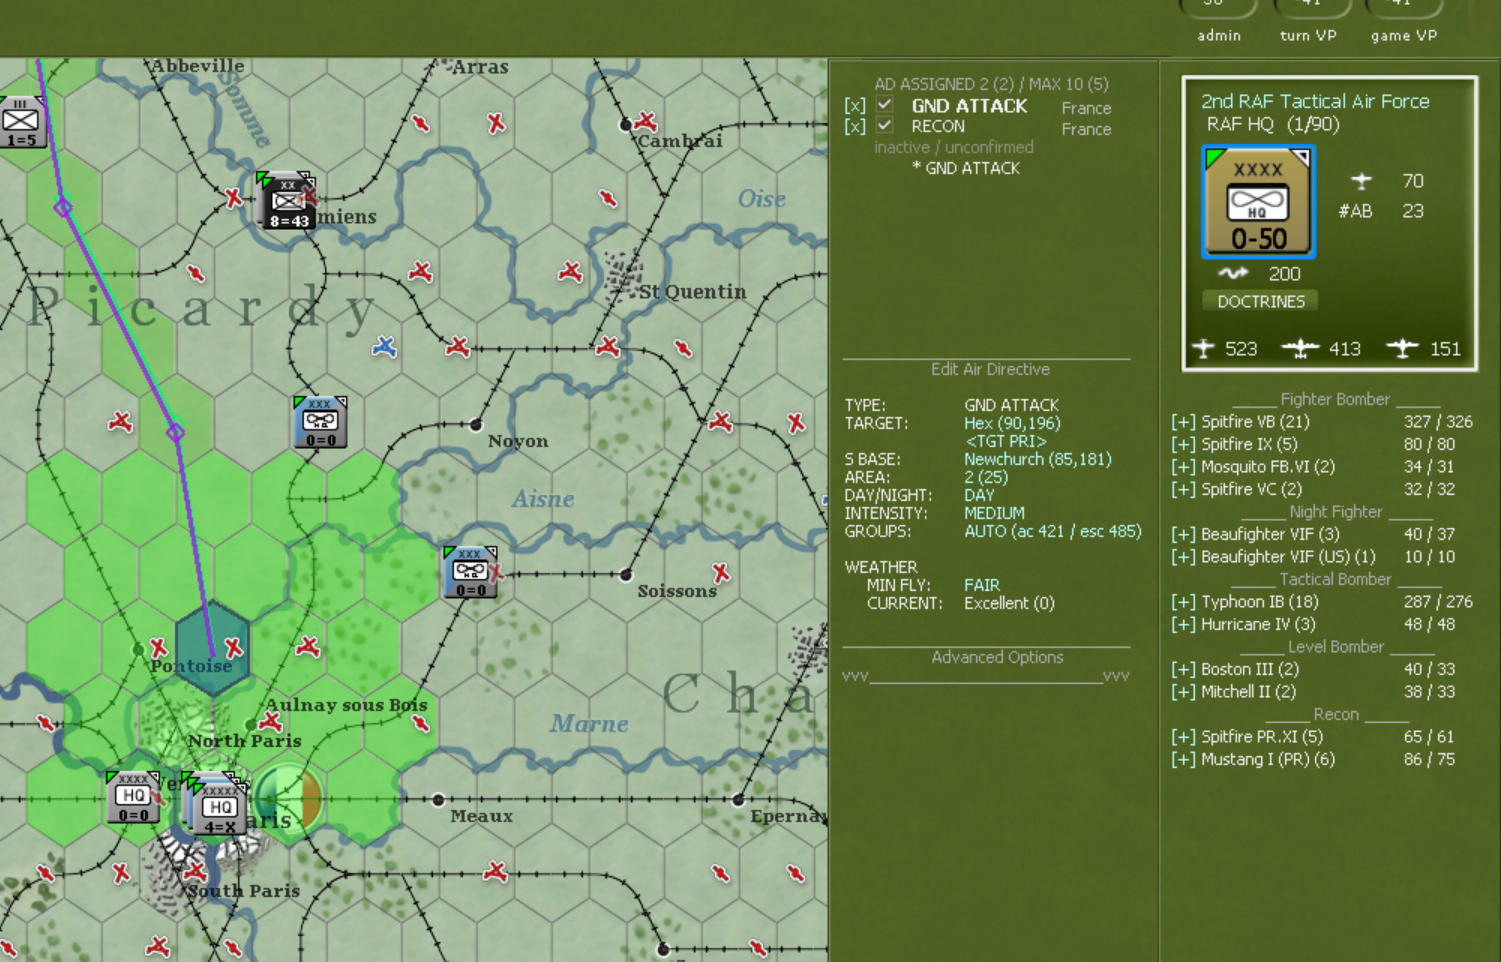This screenshot has width=1501, height=962.
Task: Expand the Hurricane IV (3) group list
Action: (x=1183, y=624)
